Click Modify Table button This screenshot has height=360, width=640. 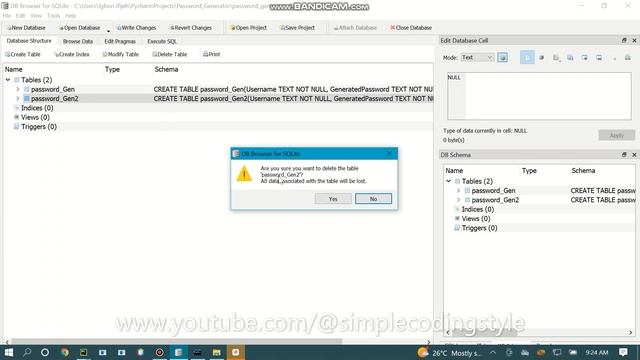click(121, 54)
